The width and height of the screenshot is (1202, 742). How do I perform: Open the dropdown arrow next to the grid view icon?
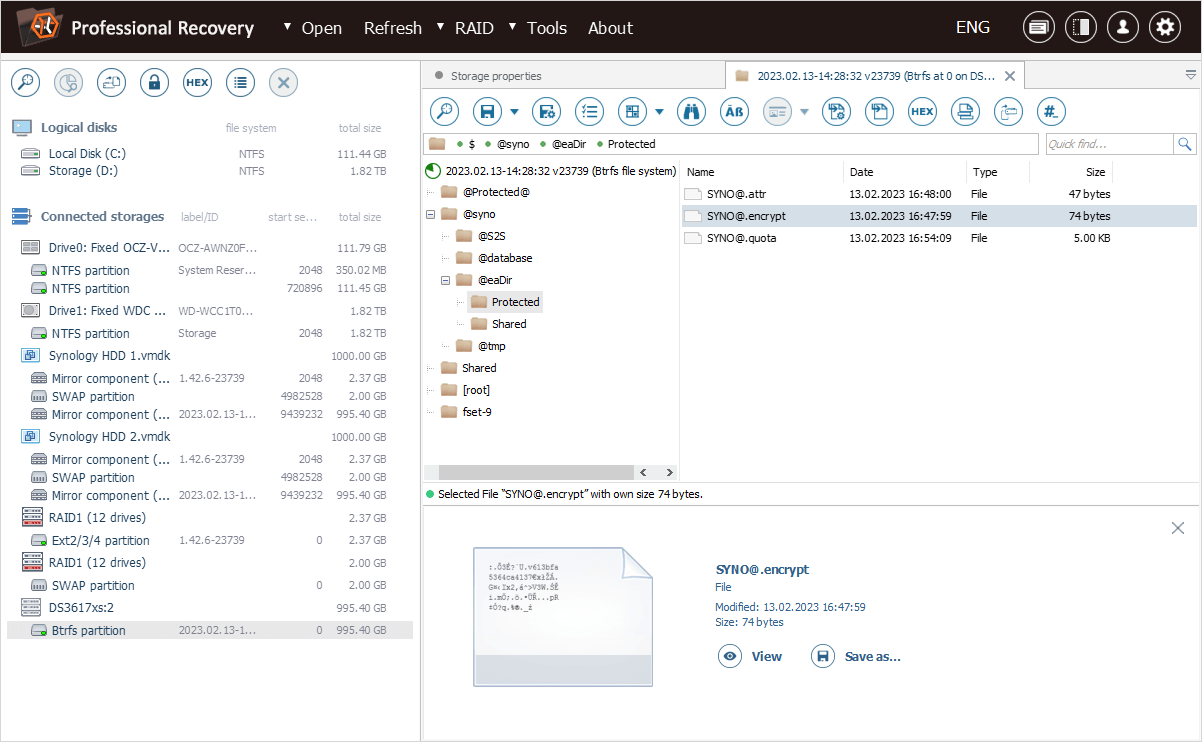660,112
